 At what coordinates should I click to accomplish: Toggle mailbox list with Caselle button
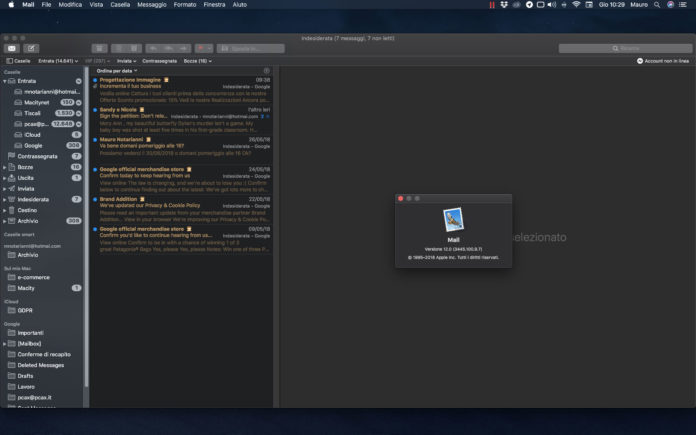[18, 61]
